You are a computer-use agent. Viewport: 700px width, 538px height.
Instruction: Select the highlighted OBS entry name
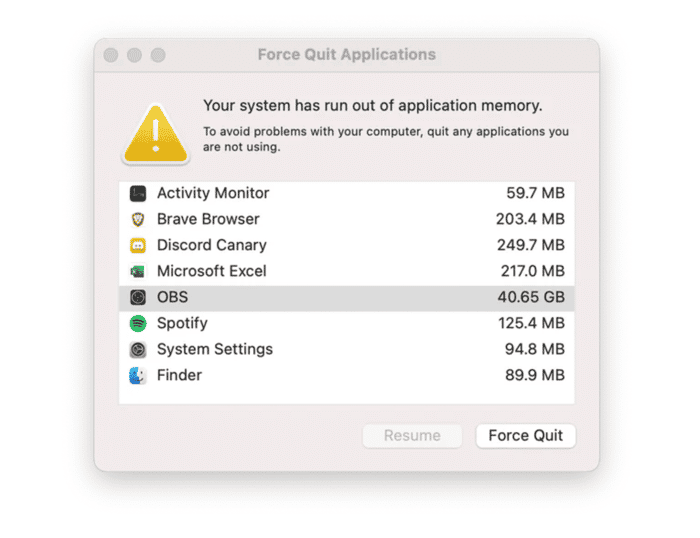pyautogui.click(x=172, y=297)
